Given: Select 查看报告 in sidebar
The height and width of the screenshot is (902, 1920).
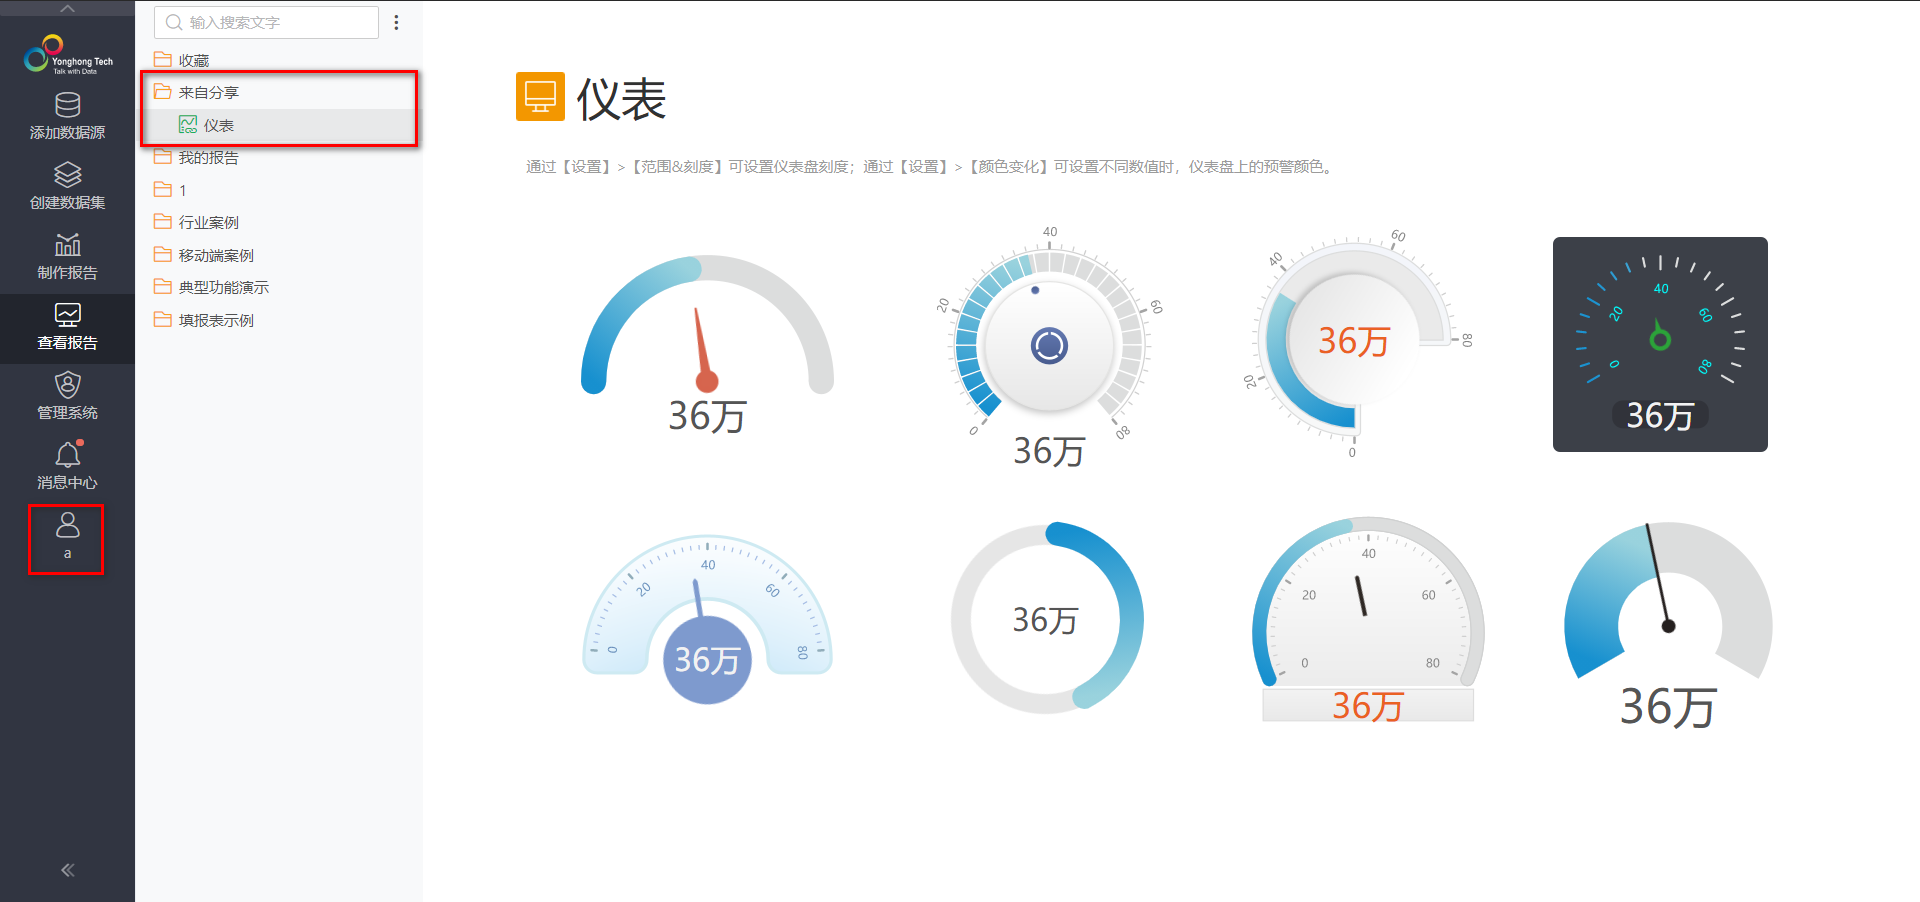Looking at the screenshot, I should tap(67, 328).
